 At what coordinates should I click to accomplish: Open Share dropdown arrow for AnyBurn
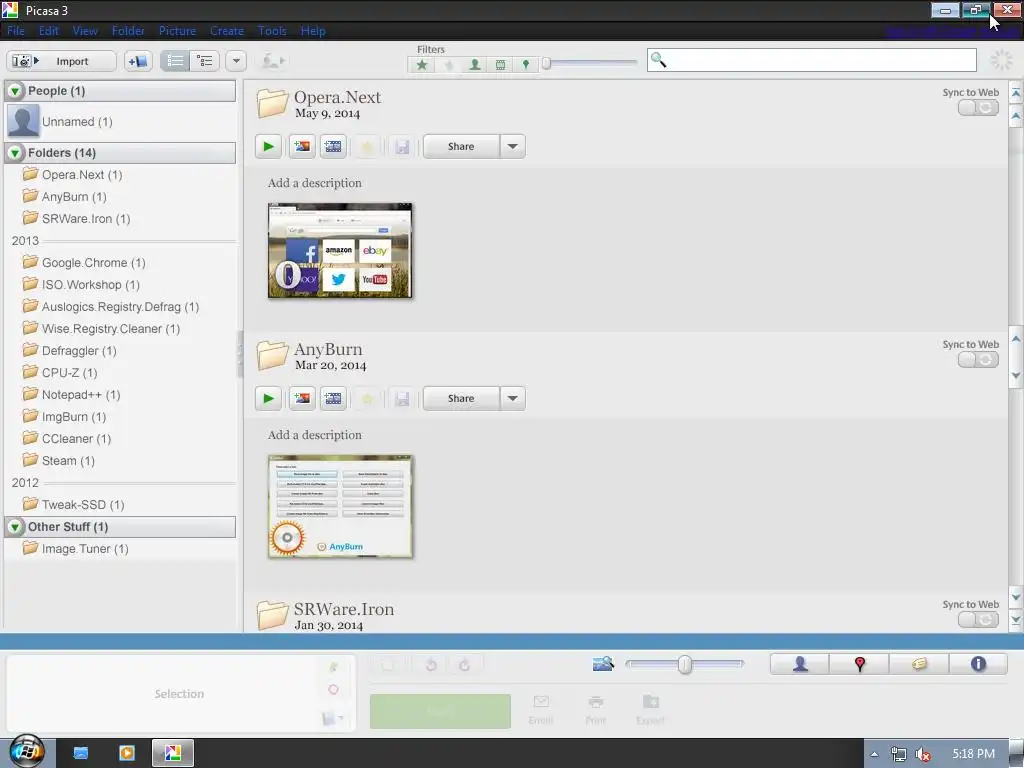513,398
